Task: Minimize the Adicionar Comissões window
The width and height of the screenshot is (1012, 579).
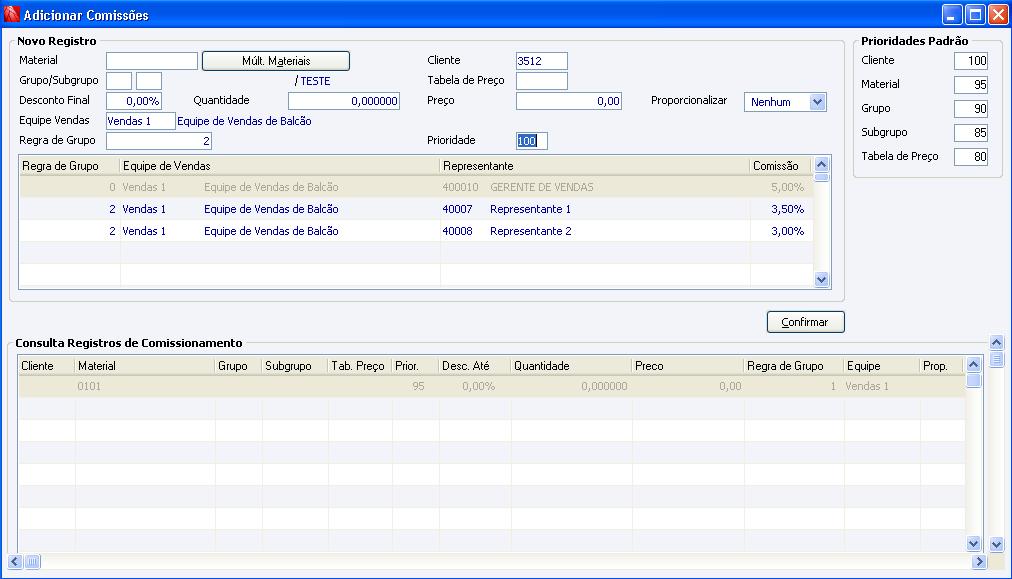Action: pyautogui.click(x=952, y=14)
